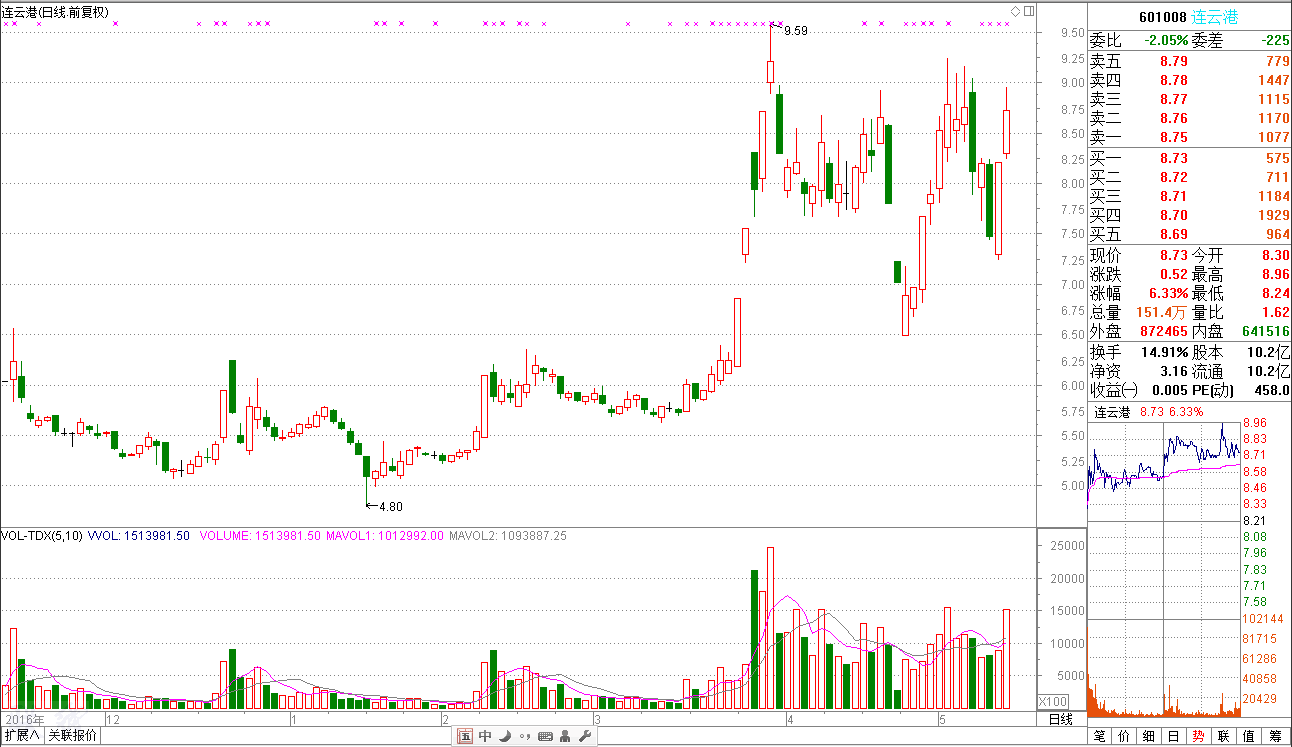Open the 关联报价 tab
This screenshot has width=1292, height=747.
pos(73,736)
